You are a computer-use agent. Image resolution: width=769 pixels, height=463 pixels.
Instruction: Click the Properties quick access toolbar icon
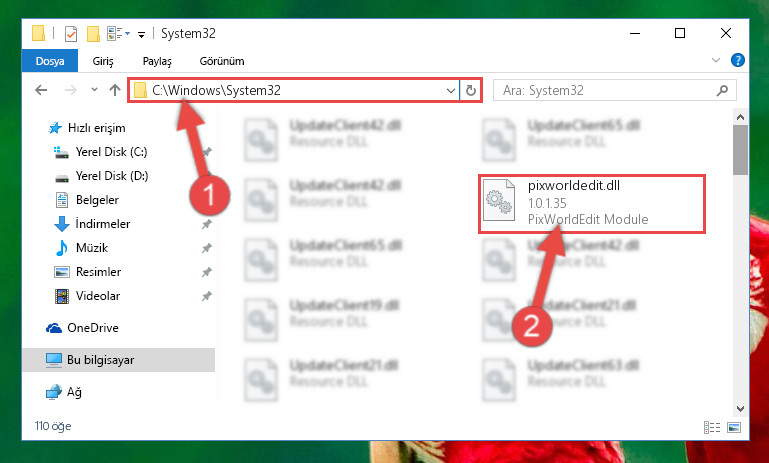pyautogui.click(x=71, y=33)
